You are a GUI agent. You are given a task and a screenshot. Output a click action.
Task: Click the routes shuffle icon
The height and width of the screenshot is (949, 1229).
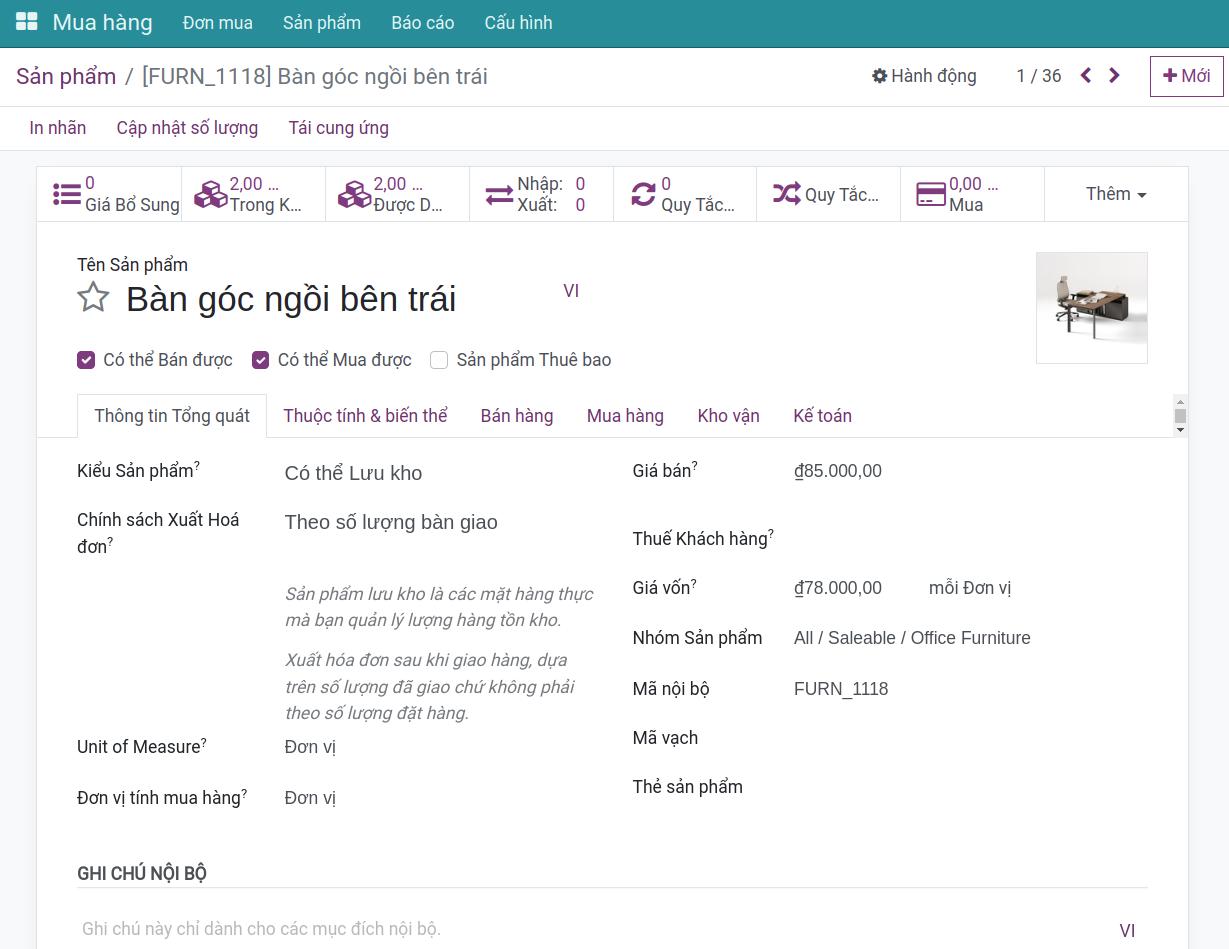click(x=787, y=192)
